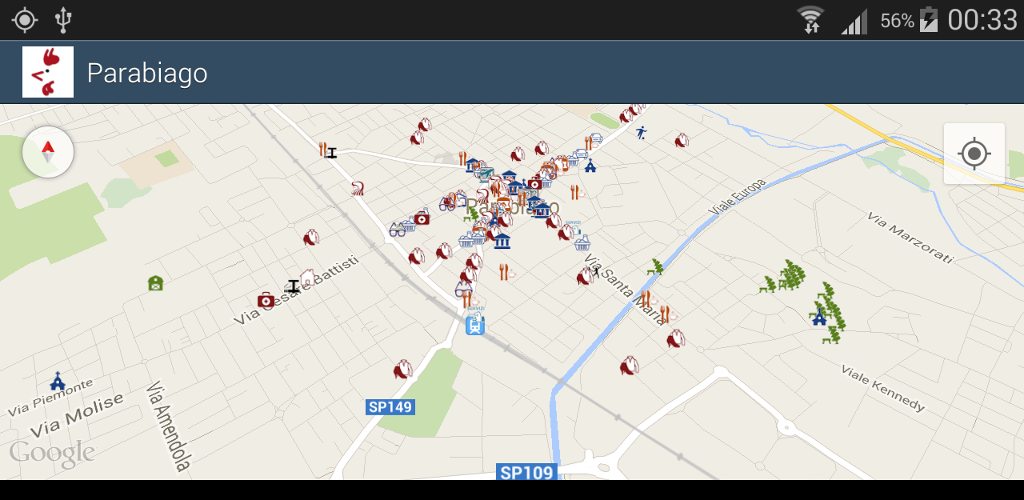Tap the SP149 road shield
The height and width of the screenshot is (500, 1024).
click(391, 407)
